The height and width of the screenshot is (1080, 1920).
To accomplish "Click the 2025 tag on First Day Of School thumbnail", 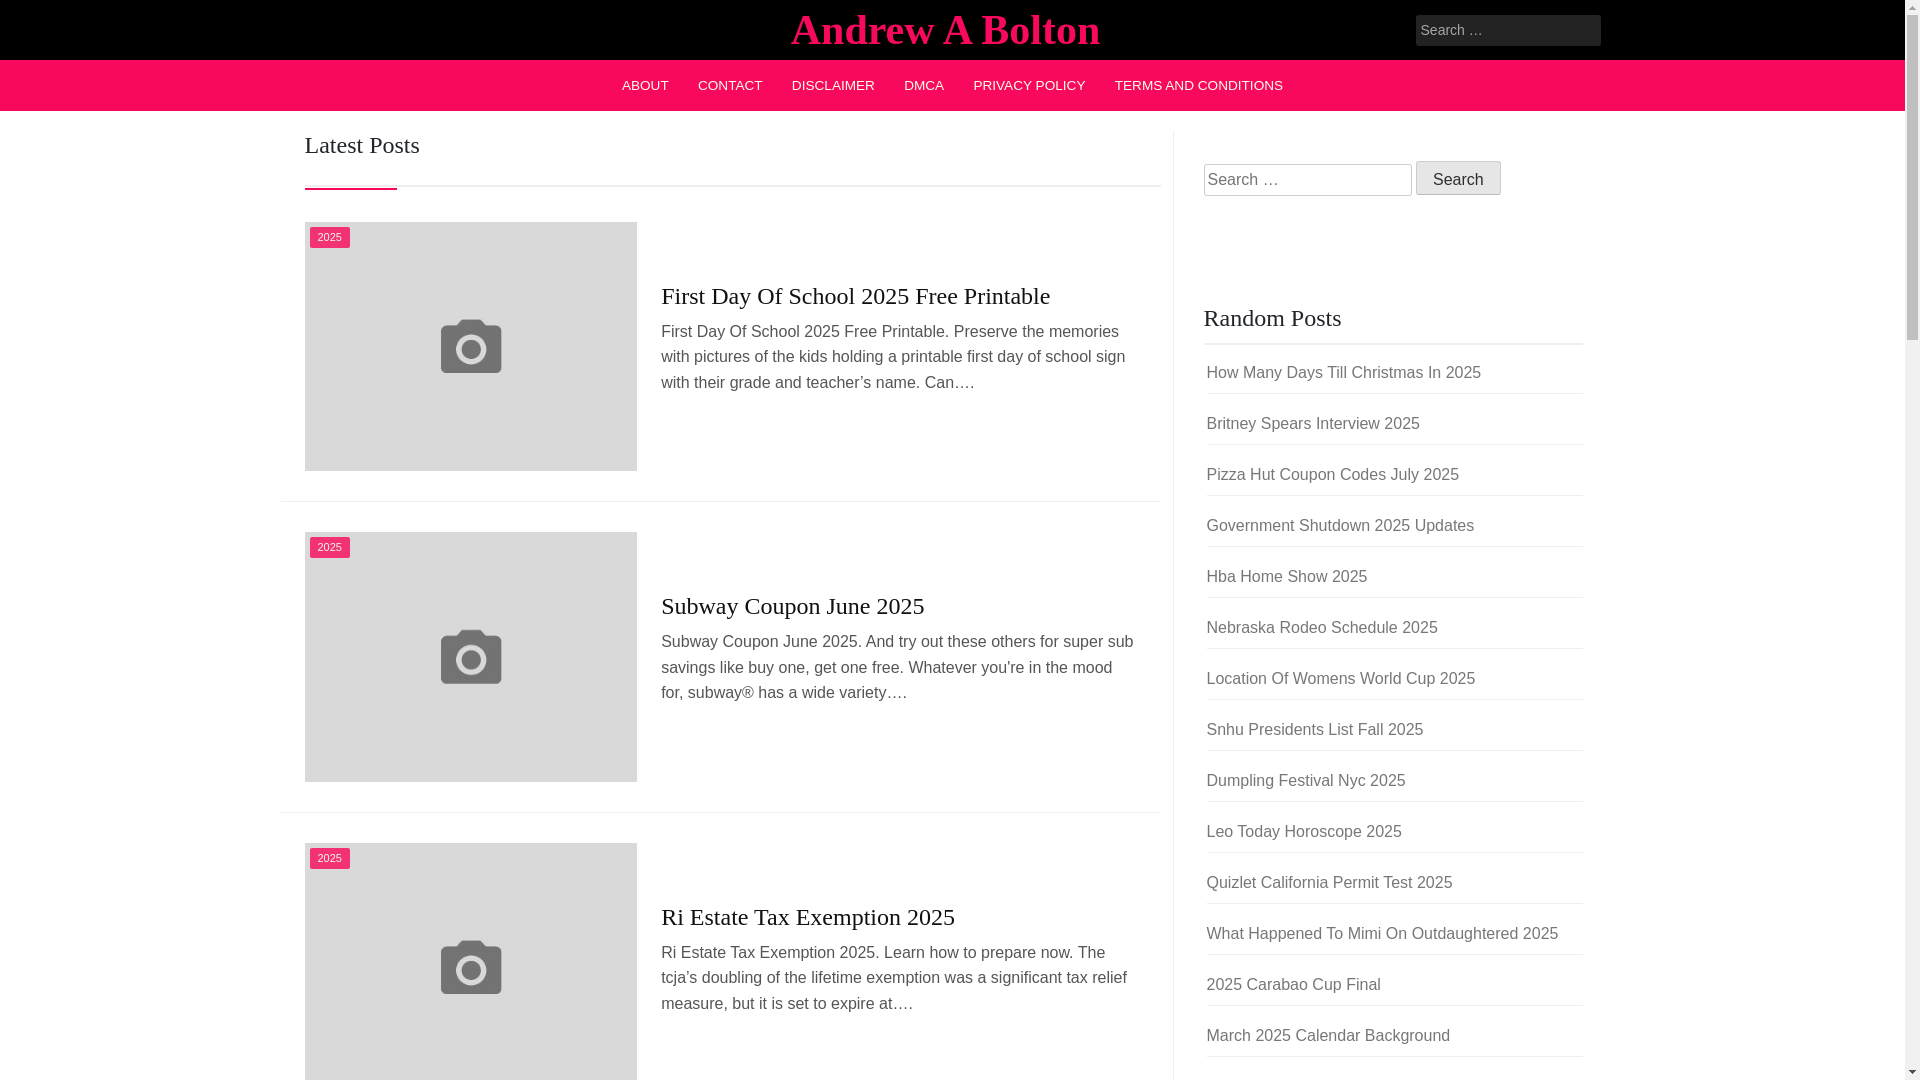I will (x=329, y=237).
